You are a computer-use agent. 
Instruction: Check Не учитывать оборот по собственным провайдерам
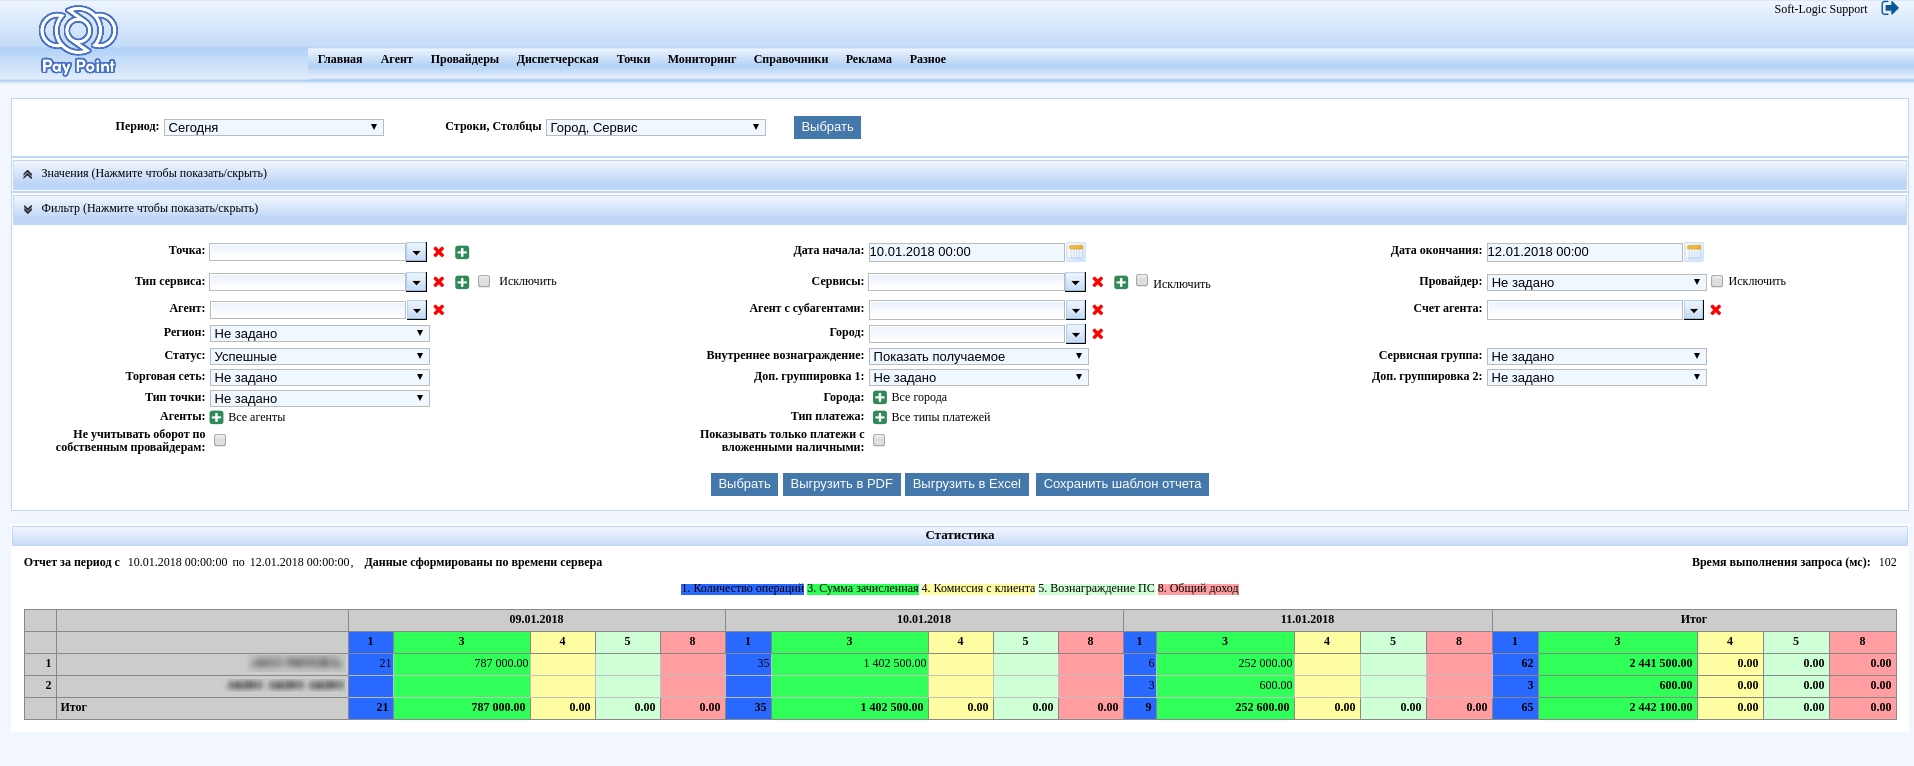click(x=220, y=440)
